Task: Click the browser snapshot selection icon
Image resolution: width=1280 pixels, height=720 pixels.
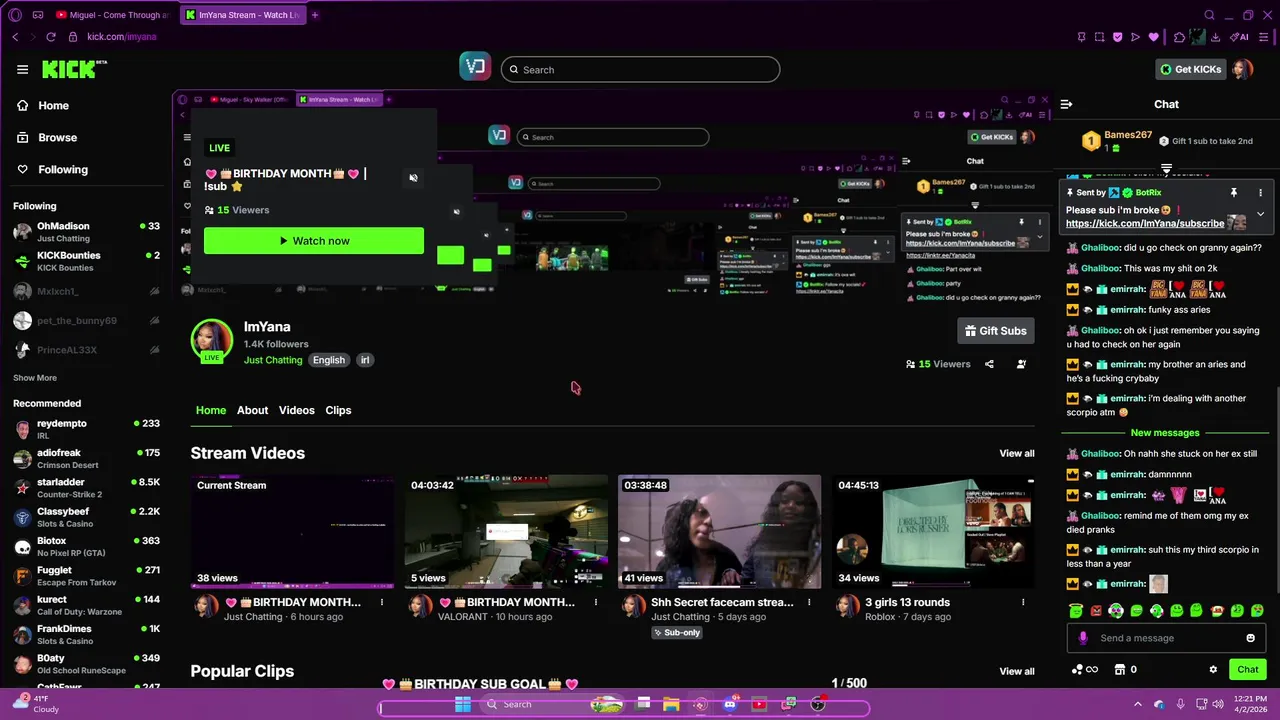Action: (x=1099, y=37)
